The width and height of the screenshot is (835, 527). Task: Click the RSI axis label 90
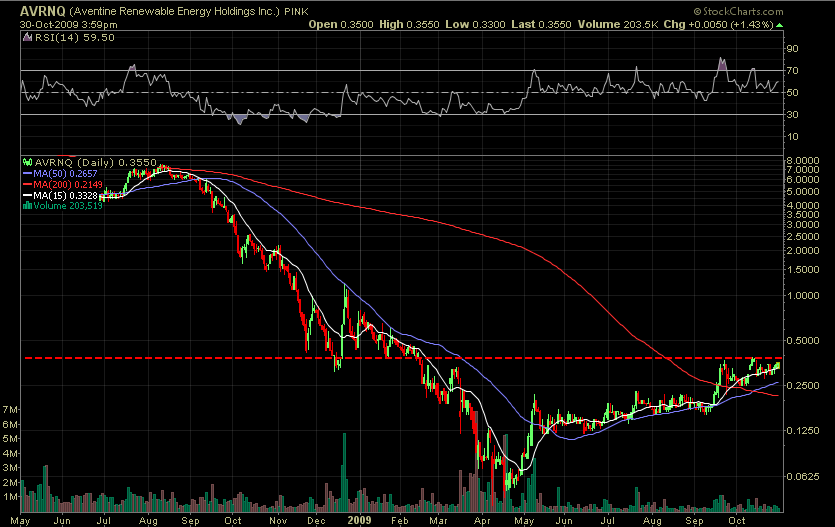[792, 48]
